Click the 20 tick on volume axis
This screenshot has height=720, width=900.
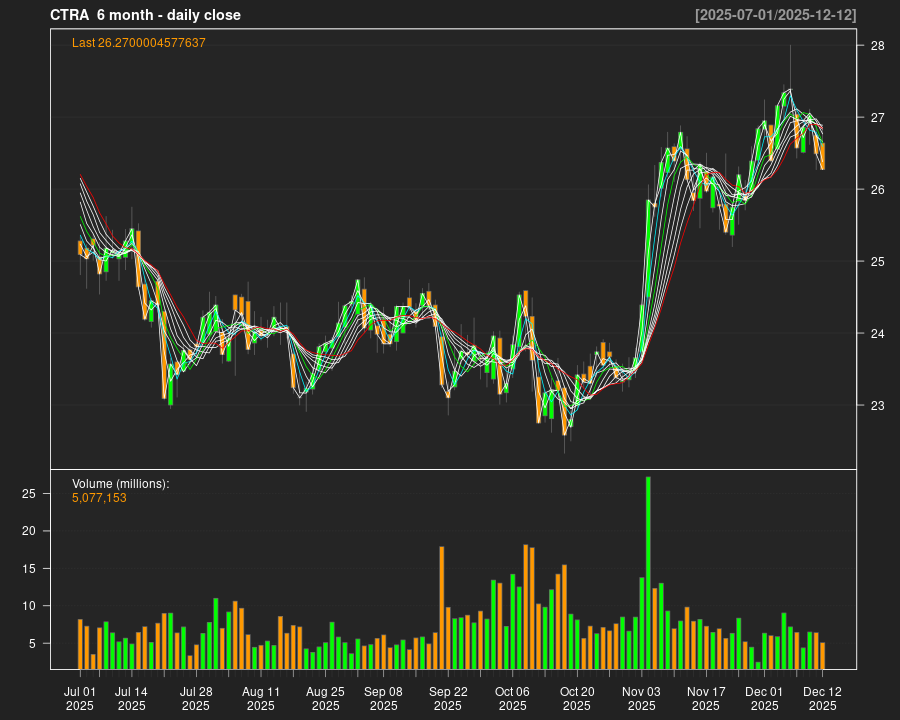click(30, 531)
